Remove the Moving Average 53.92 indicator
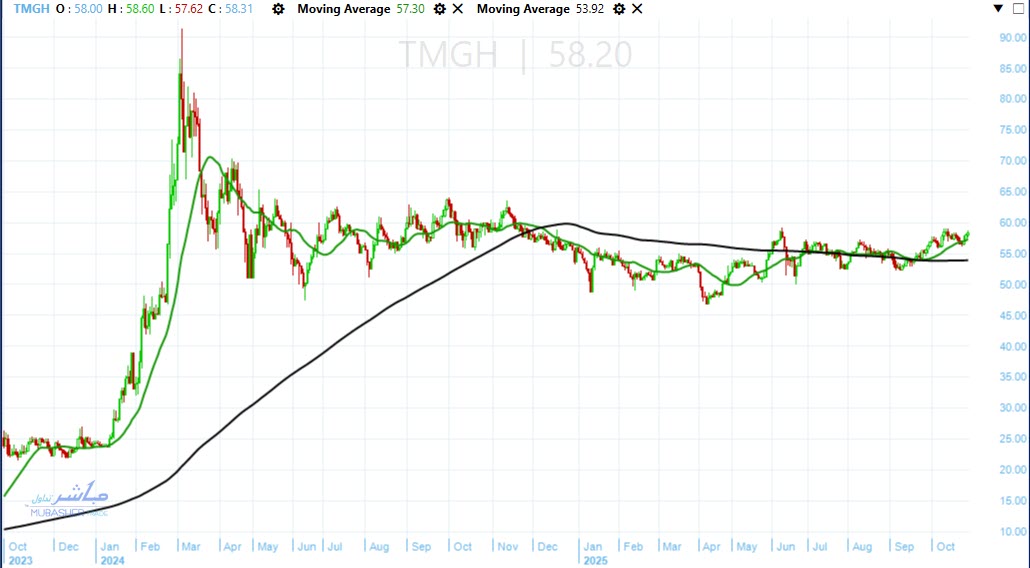Screen dimensions: 1030x568 click(638, 9)
